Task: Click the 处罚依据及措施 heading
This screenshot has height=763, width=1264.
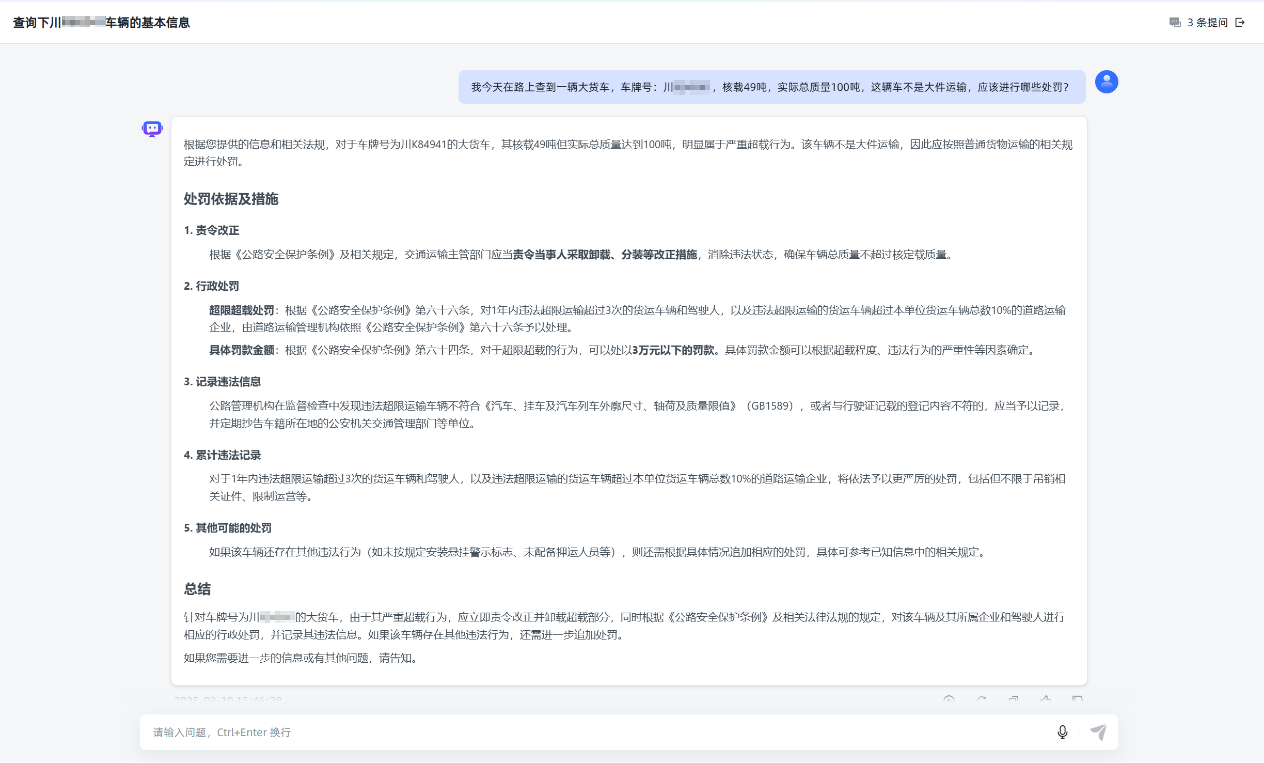Action: point(231,199)
